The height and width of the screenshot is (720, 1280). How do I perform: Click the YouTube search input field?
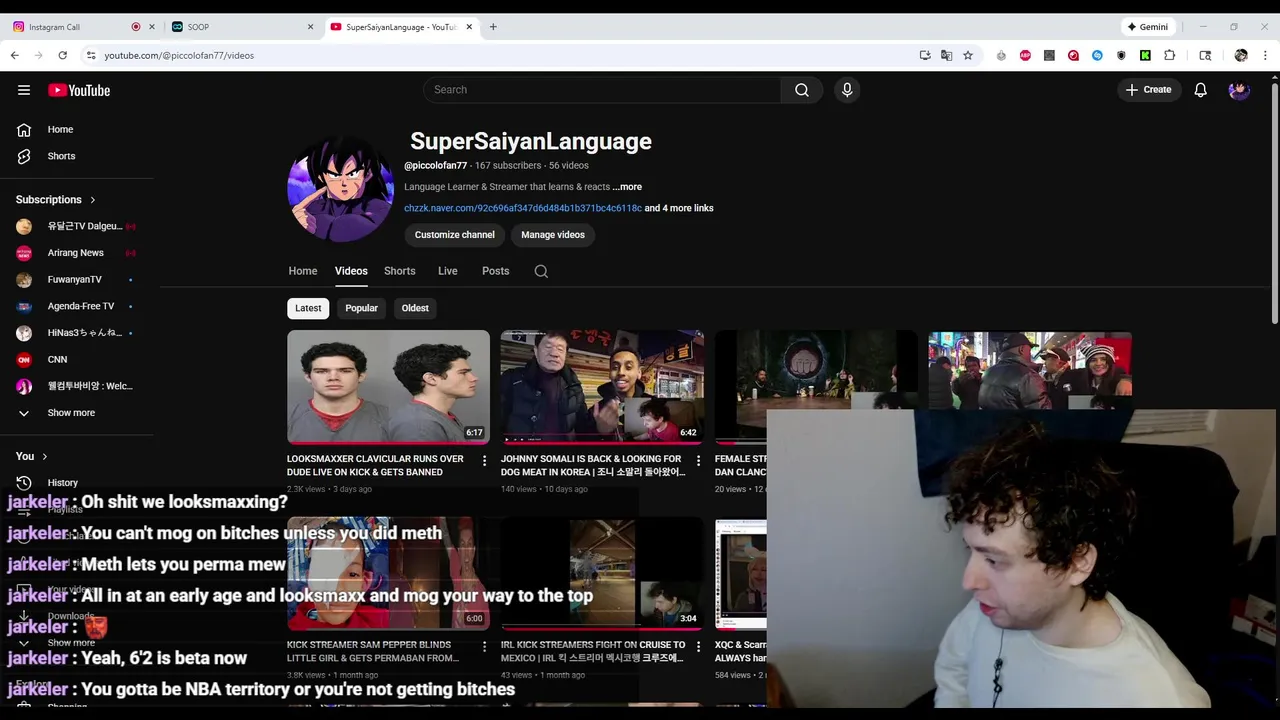coord(602,90)
